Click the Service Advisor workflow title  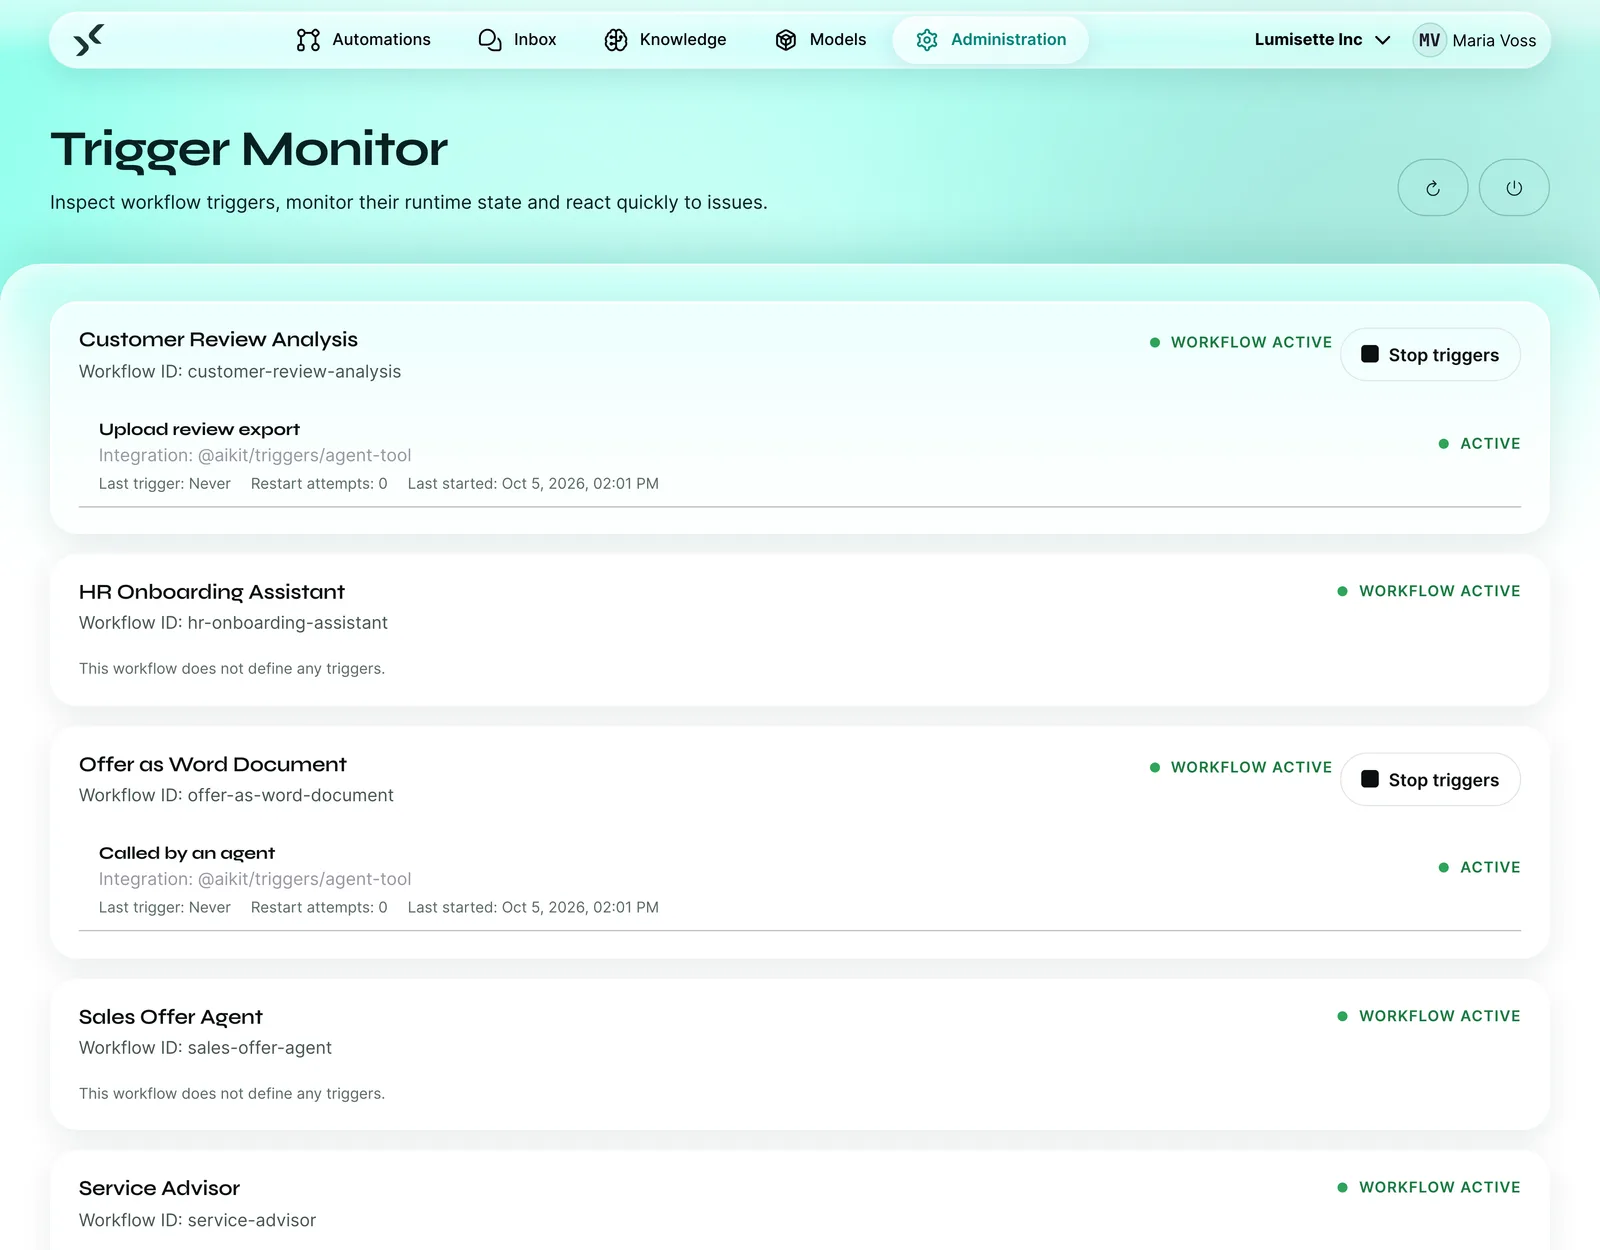click(x=160, y=1188)
